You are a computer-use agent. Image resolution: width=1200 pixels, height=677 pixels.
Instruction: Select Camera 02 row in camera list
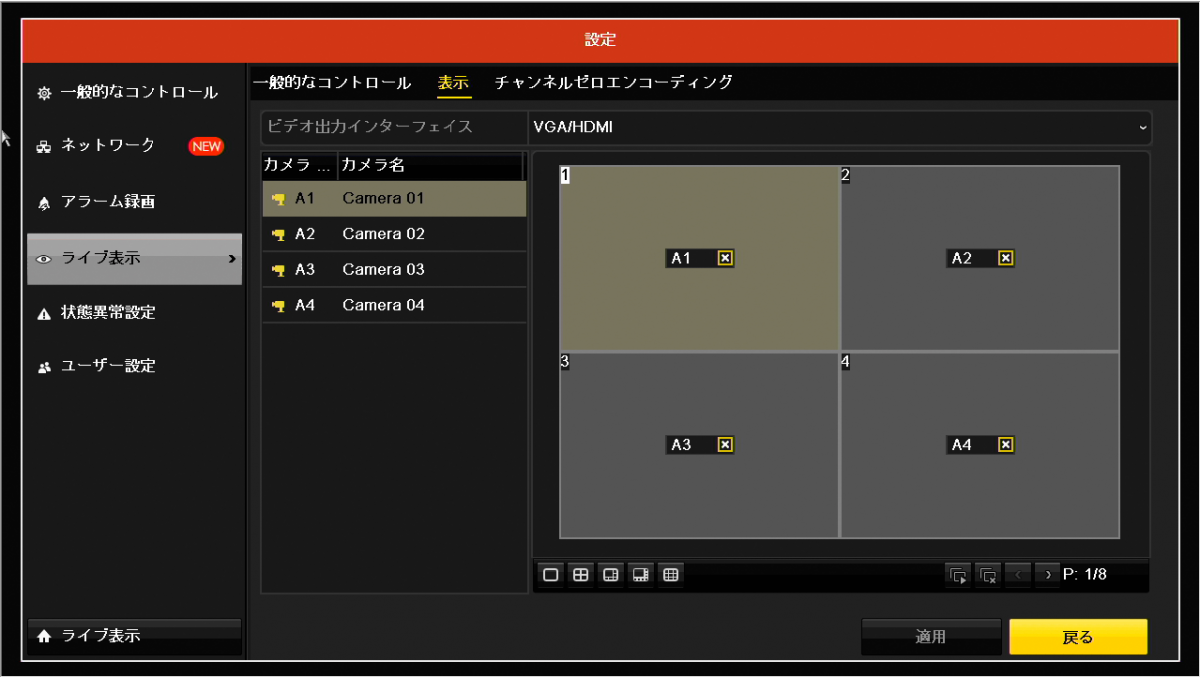(394, 235)
